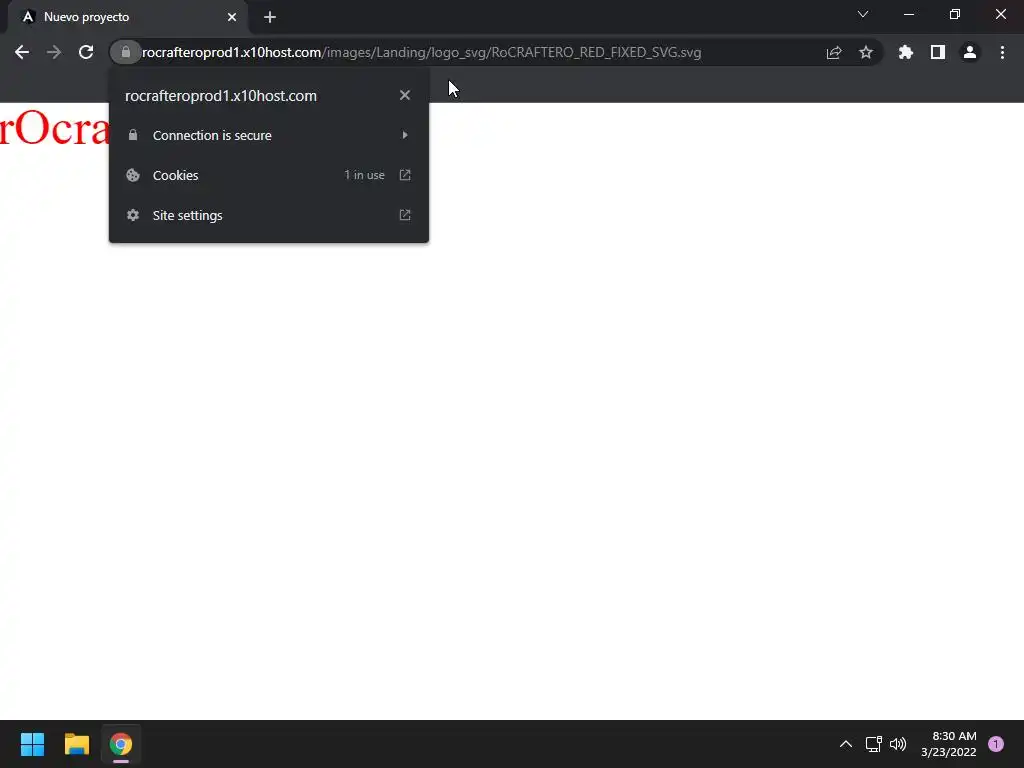Open the volume tray icon
The image size is (1024, 768).
(898, 744)
